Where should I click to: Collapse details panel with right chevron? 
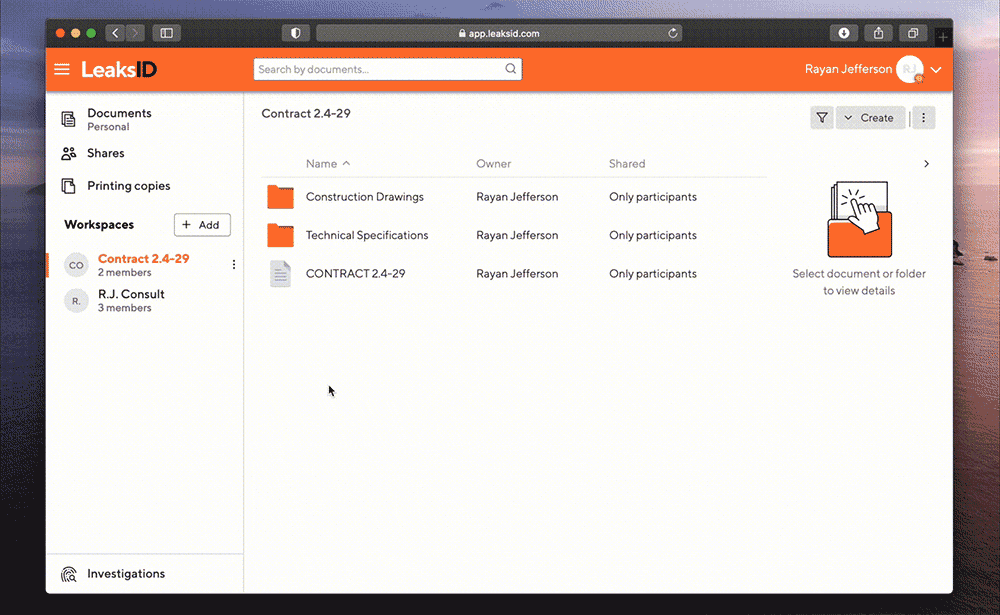(x=926, y=164)
